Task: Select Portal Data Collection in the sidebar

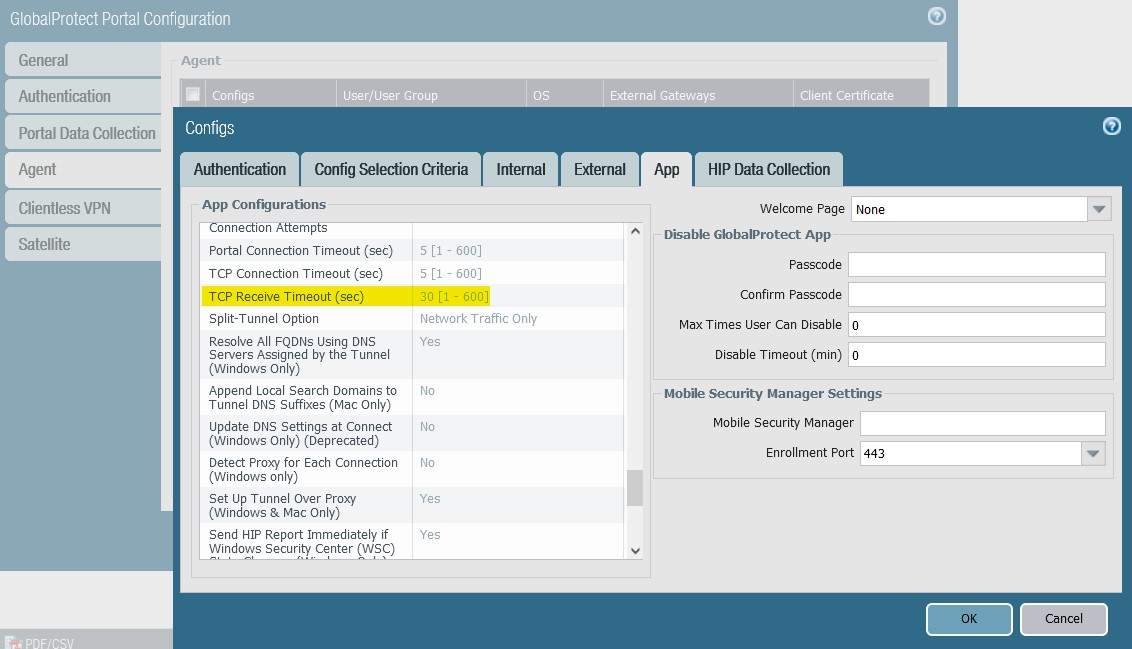Action: click(x=87, y=132)
